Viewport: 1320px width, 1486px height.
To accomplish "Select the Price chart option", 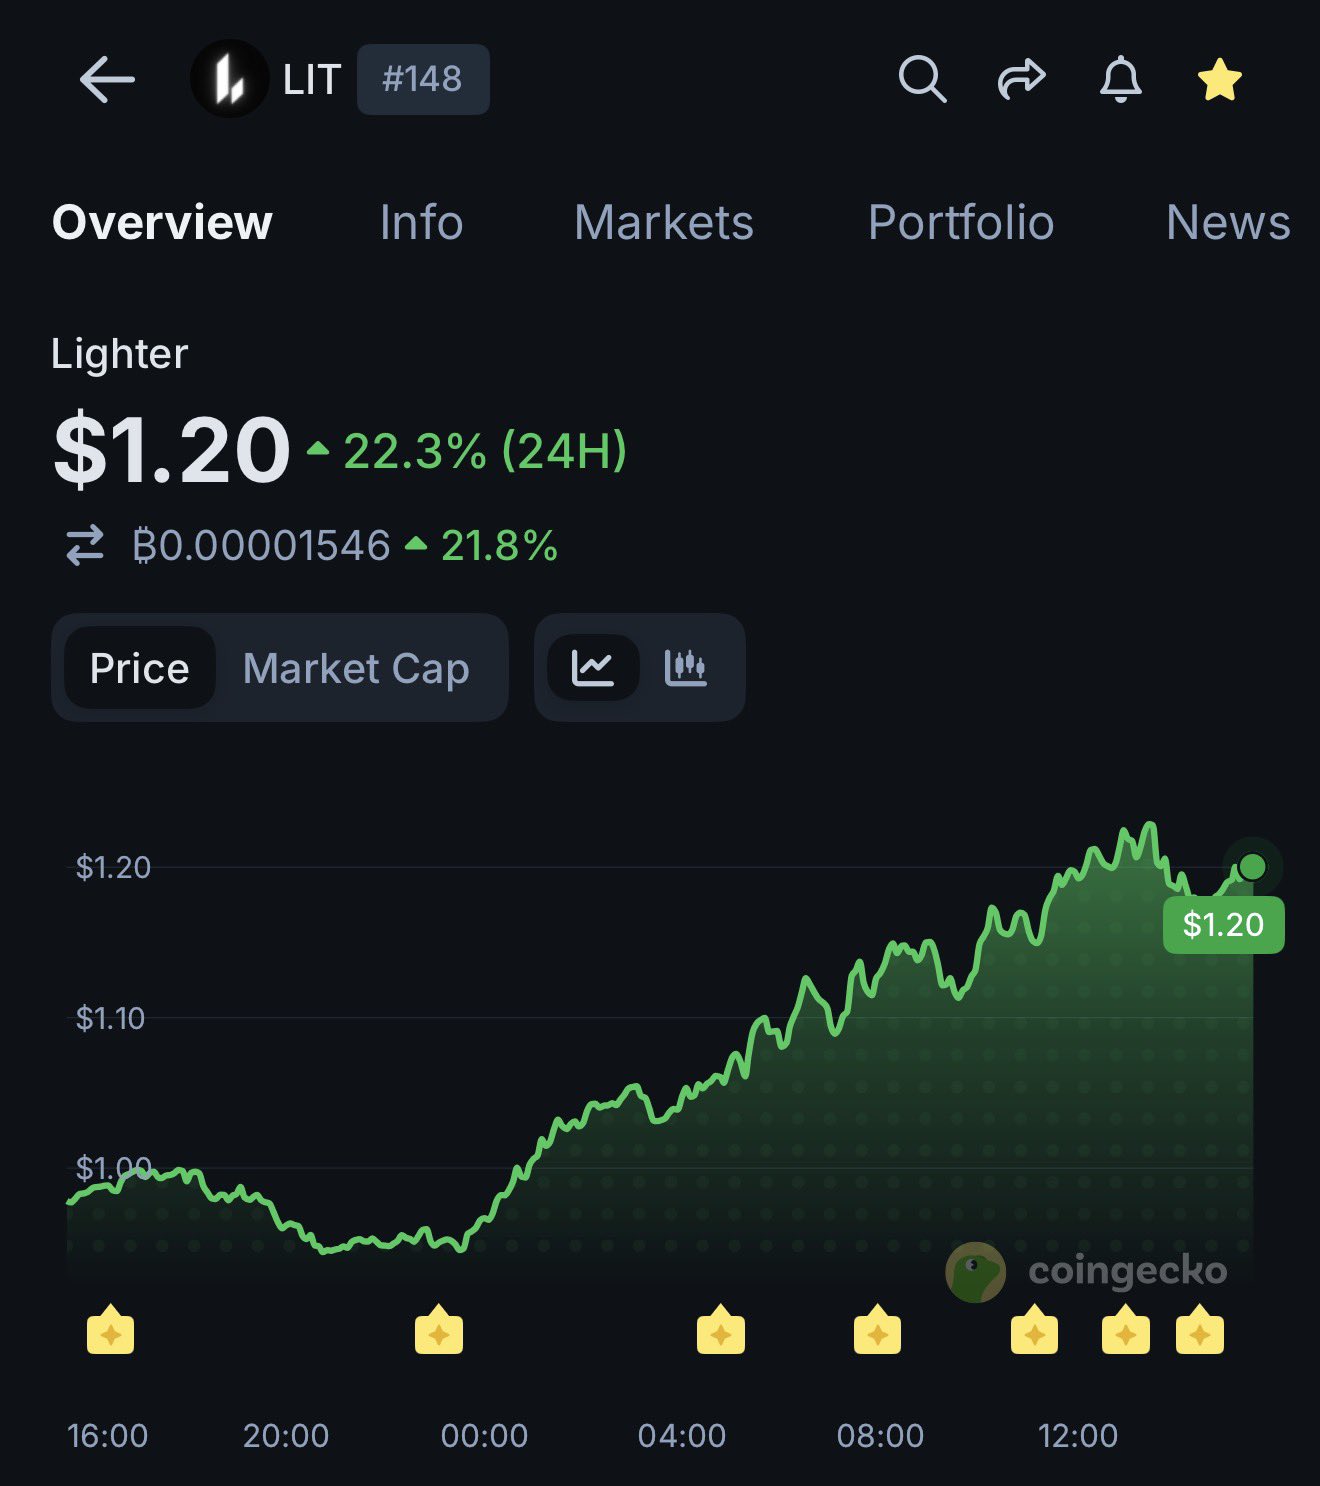I will click(140, 668).
